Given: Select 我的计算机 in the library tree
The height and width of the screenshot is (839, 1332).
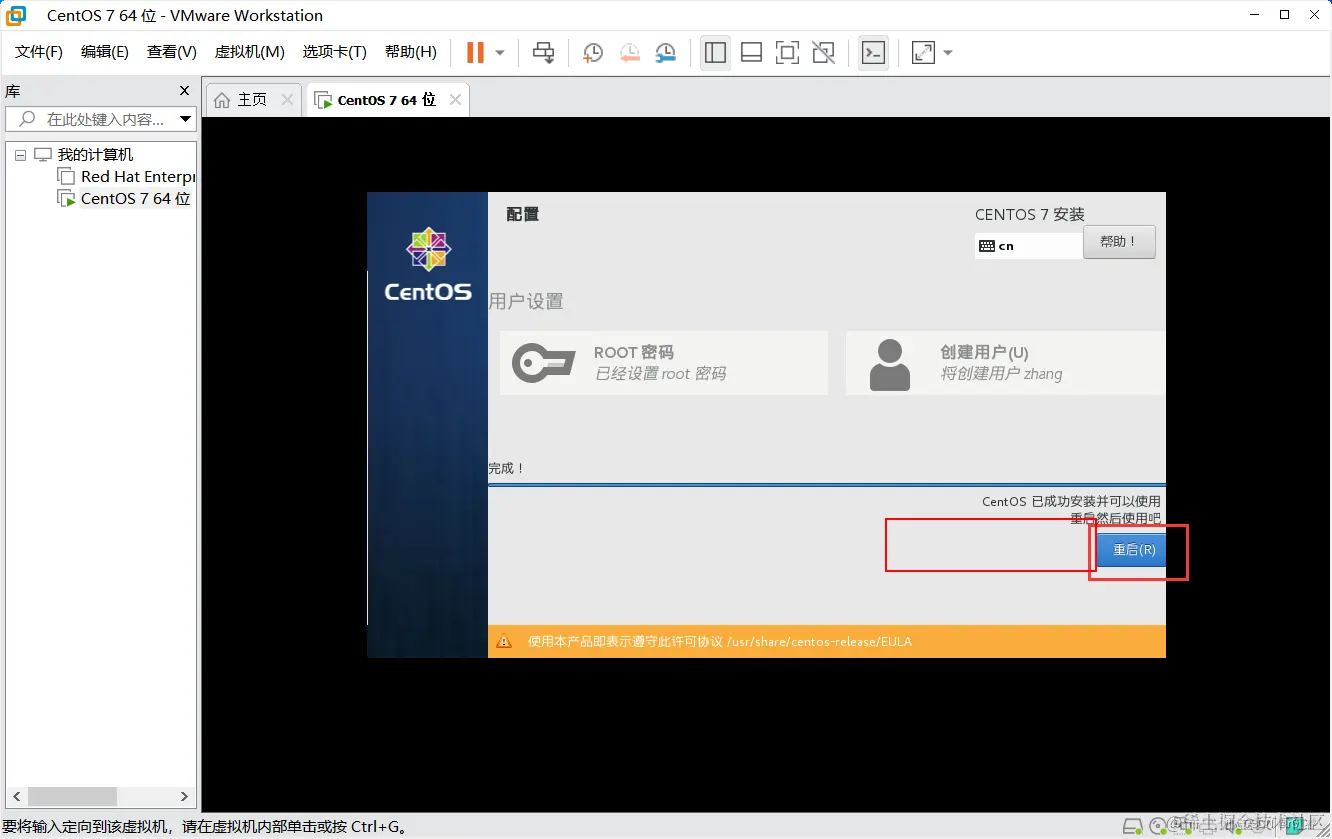Looking at the screenshot, I should 95,155.
